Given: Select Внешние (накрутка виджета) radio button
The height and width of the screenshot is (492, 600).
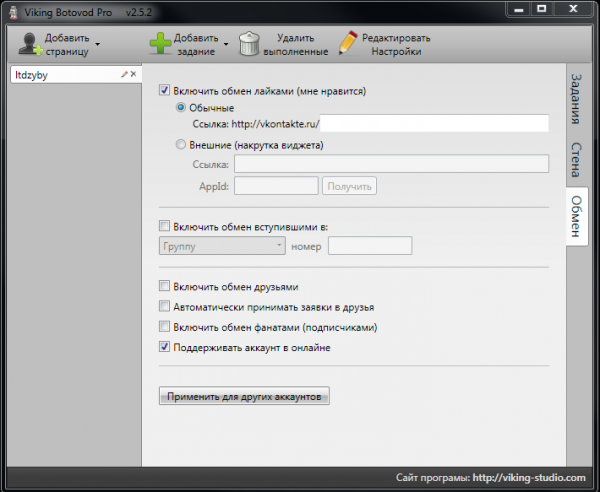Looking at the screenshot, I should coord(181,145).
